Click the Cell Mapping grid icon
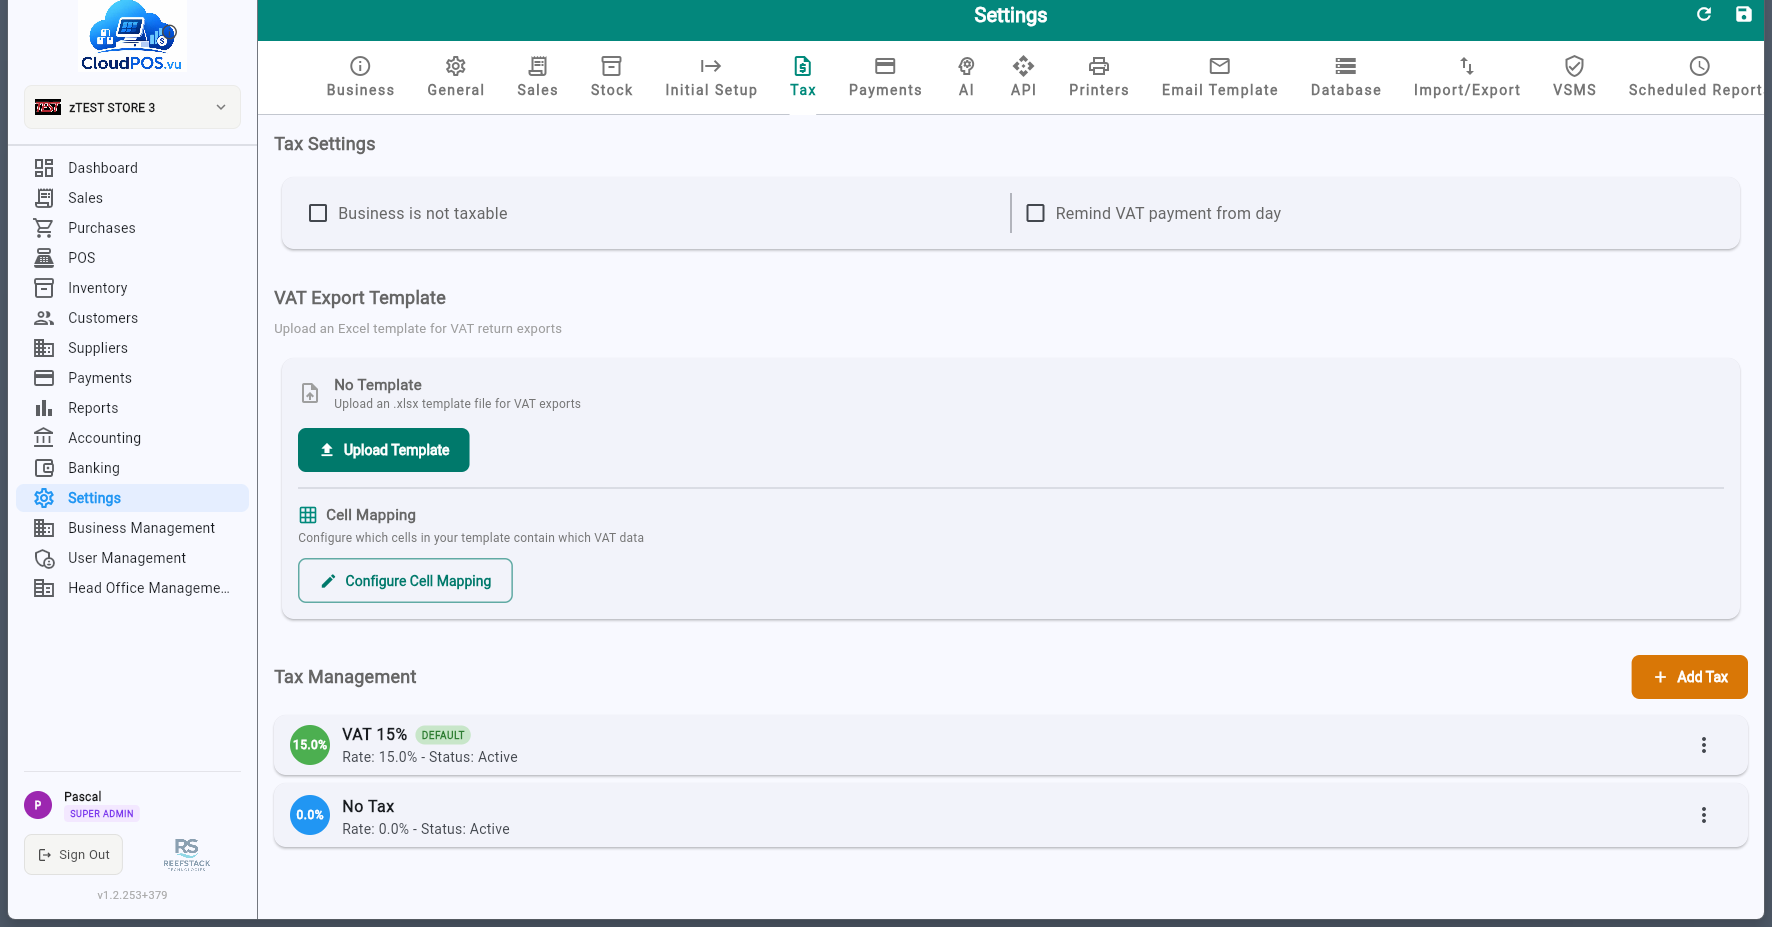 (308, 515)
